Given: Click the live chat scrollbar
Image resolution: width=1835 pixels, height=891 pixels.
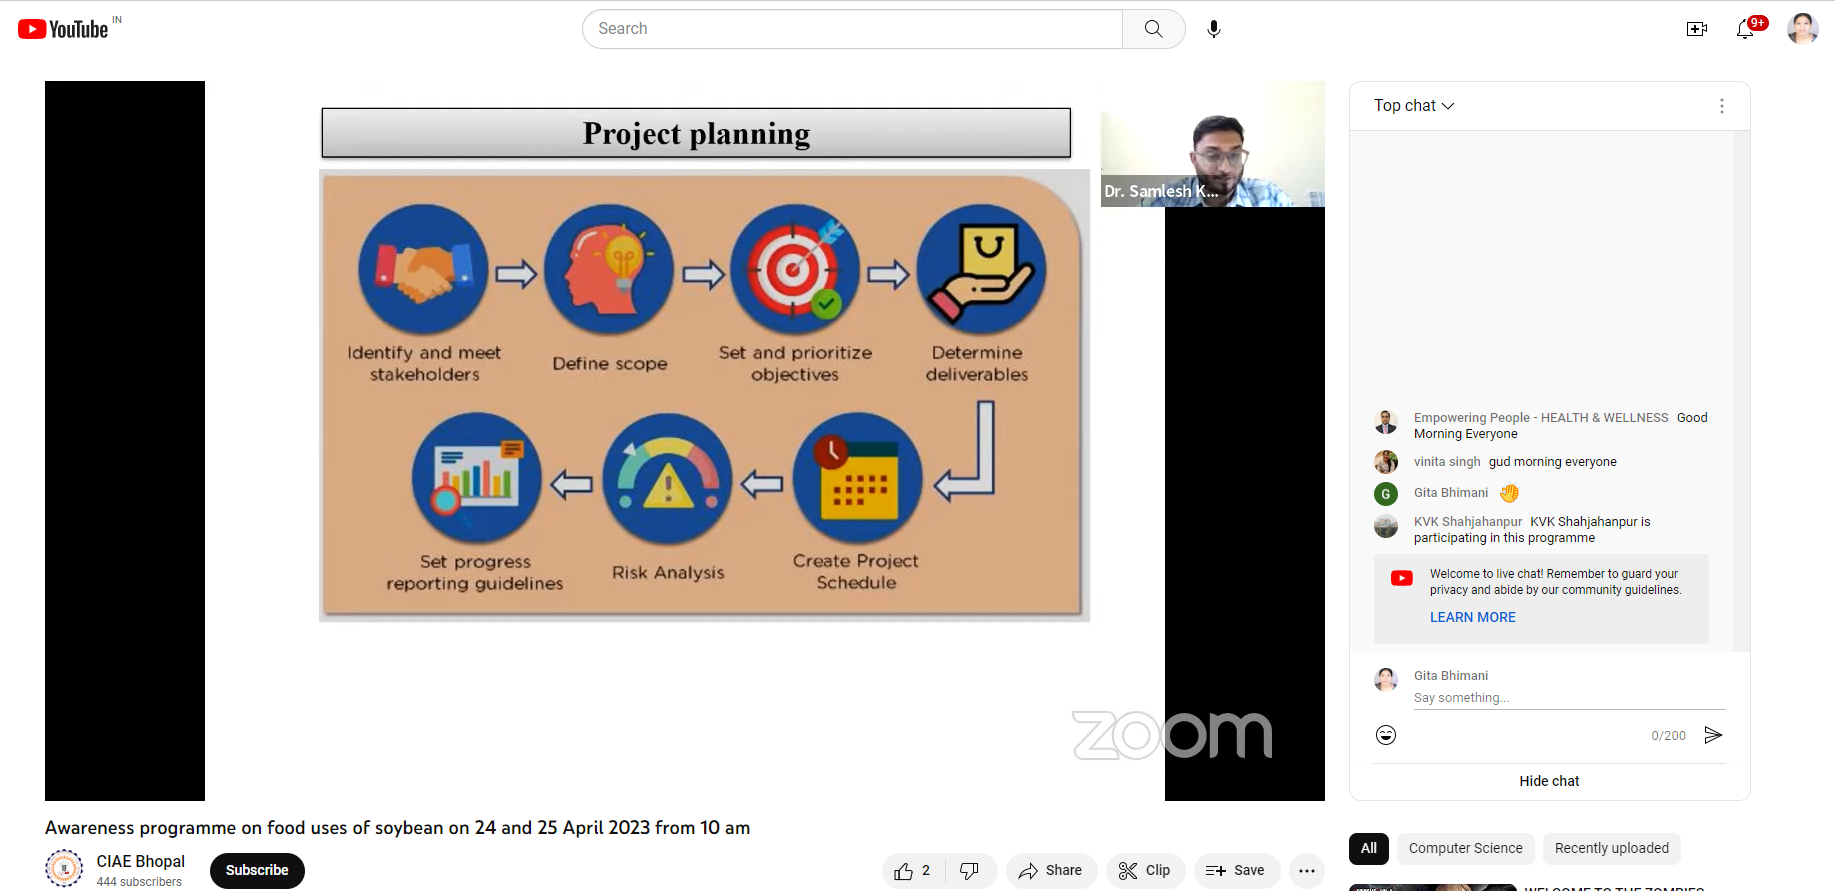Looking at the screenshot, I should point(1741,390).
